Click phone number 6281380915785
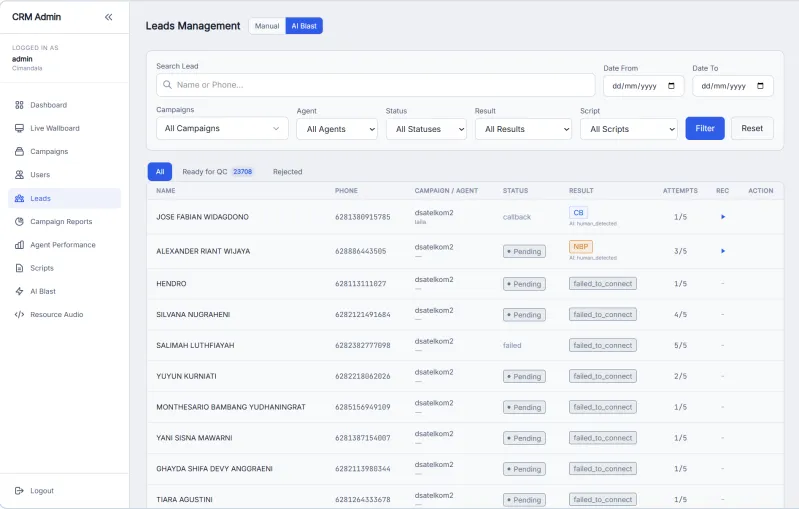 coord(362,217)
